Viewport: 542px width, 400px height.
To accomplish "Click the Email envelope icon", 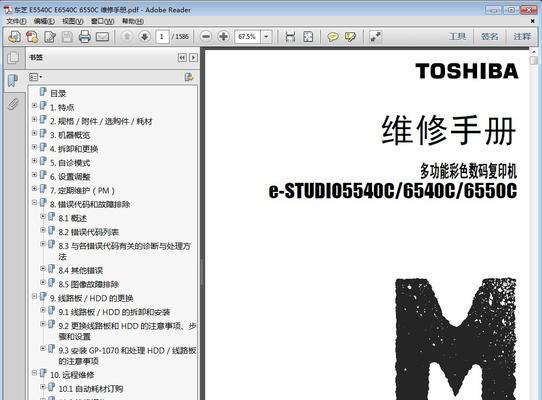I will [x=102, y=37].
